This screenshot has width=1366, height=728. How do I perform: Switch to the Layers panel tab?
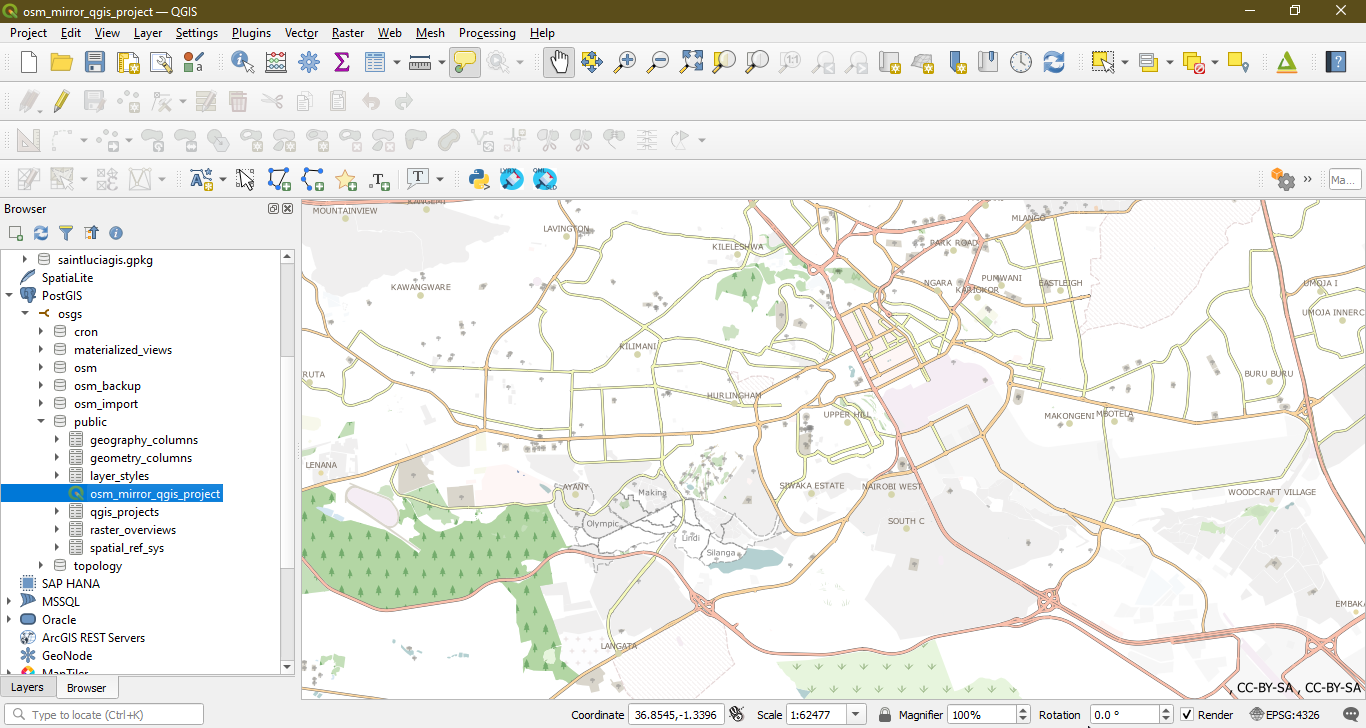(x=27, y=687)
